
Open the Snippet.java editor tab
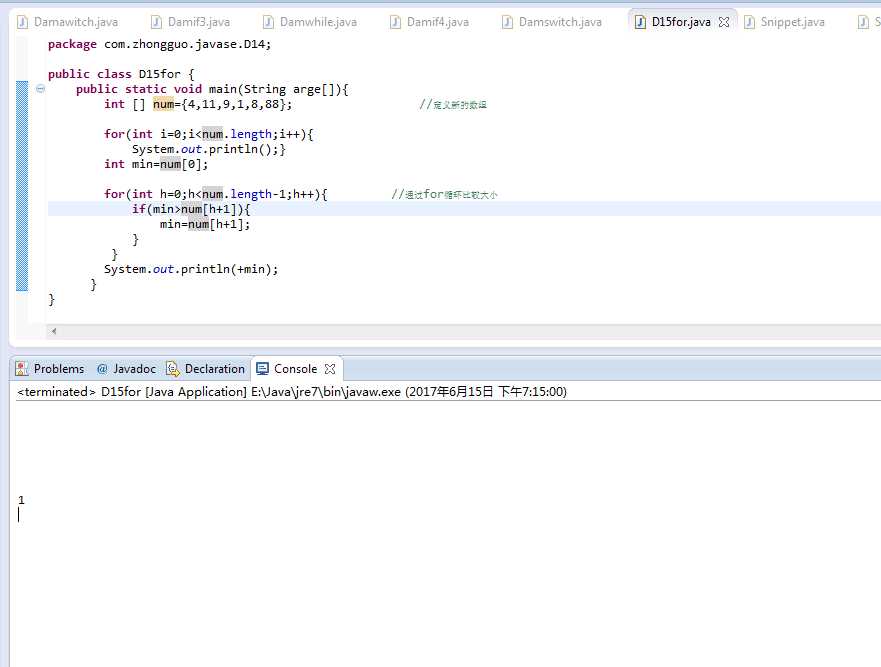[x=785, y=22]
